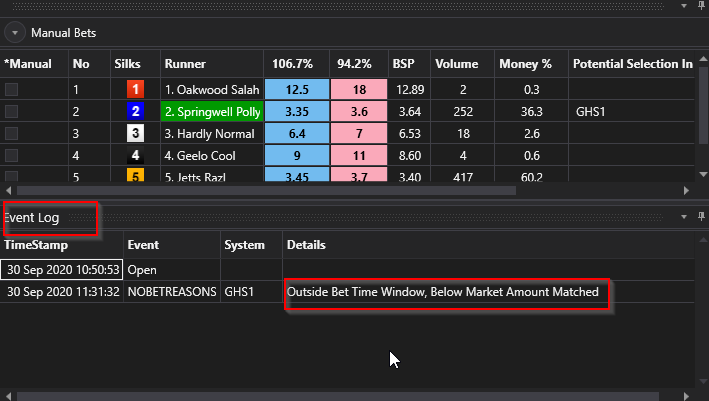Sort by Money % column header

coord(531,64)
